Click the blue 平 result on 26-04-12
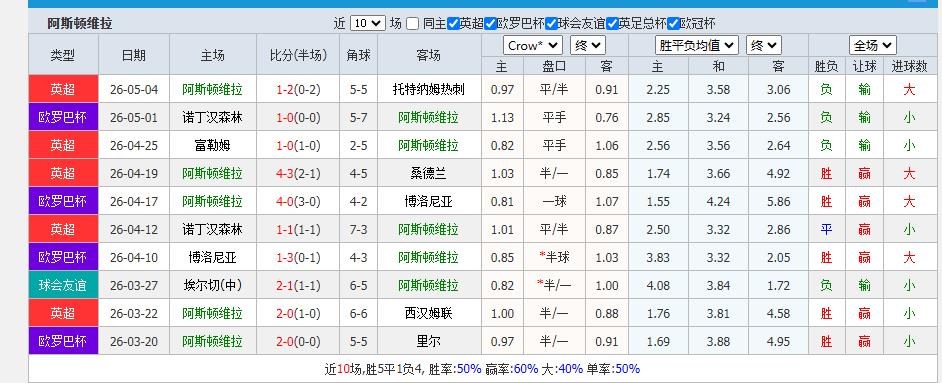 (x=826, y=229)
